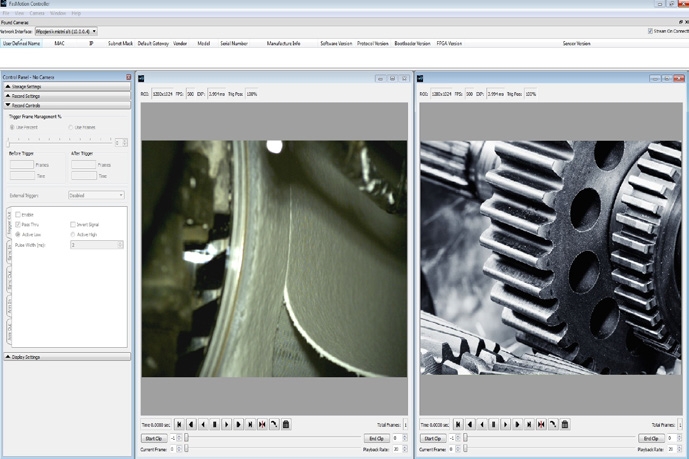Image resolution: width=689 pixels, height=459 pixels.
Task: Click curved arrow loop icon in left viewer
Action: click(274, 424)
